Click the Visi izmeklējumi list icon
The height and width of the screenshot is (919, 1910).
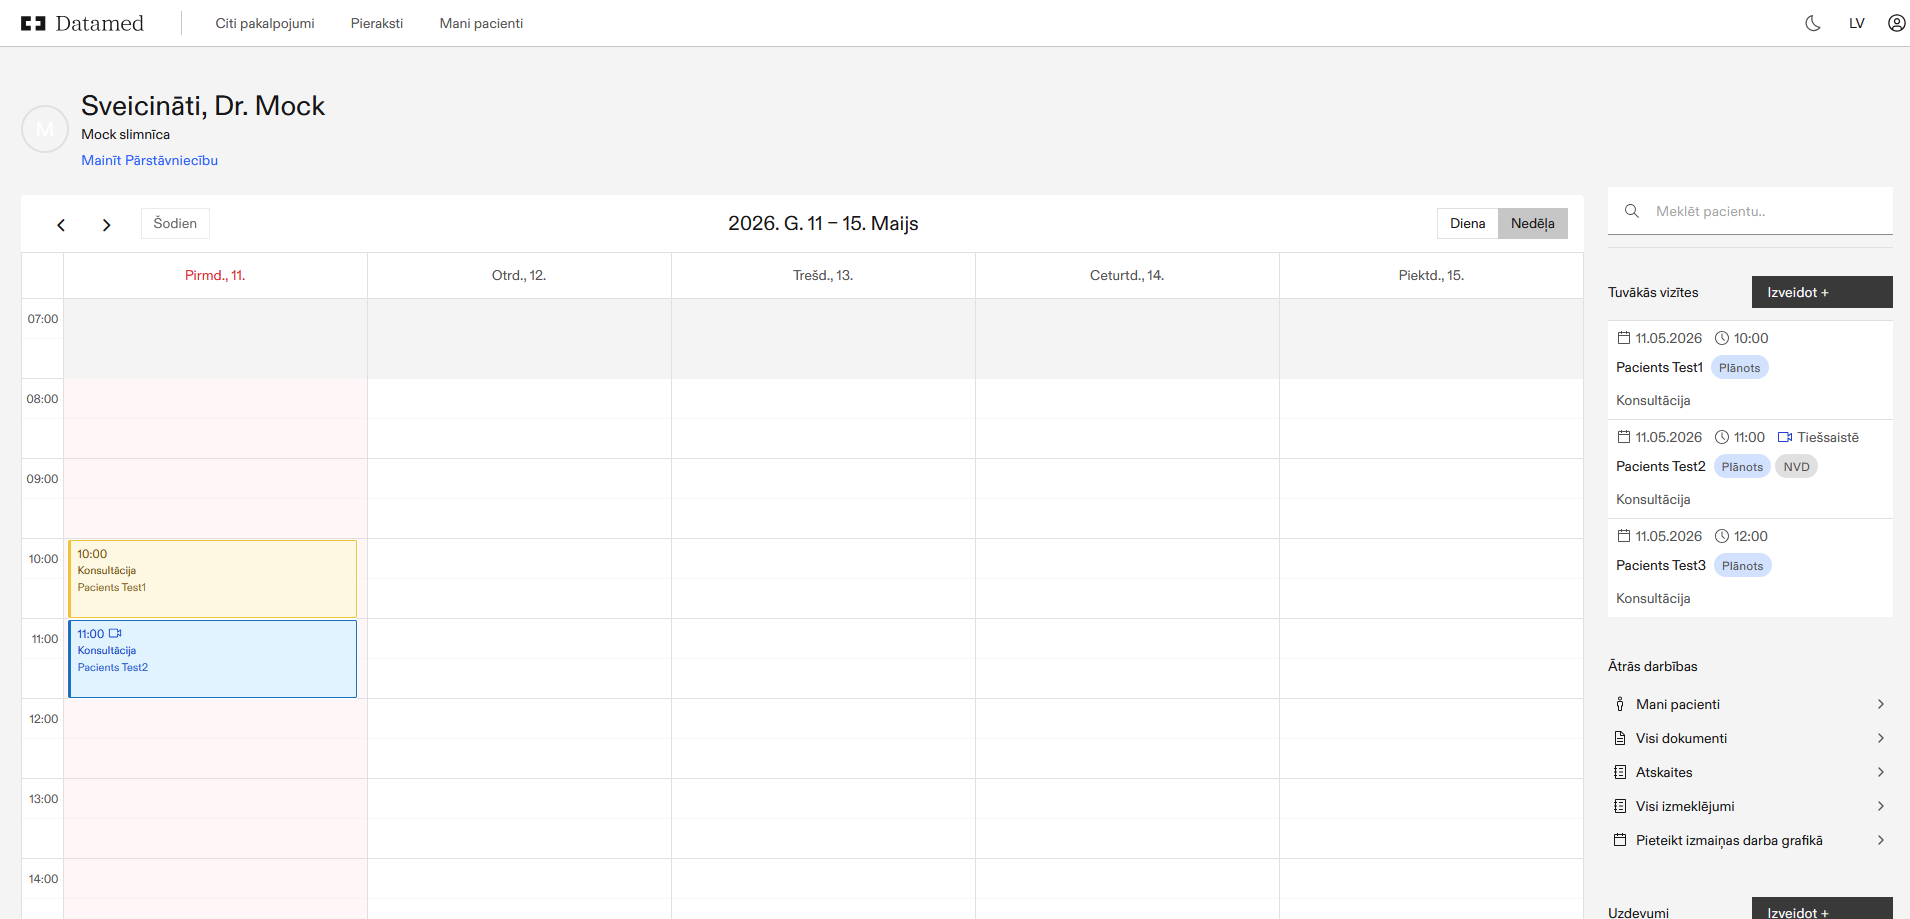(1620, 806)
